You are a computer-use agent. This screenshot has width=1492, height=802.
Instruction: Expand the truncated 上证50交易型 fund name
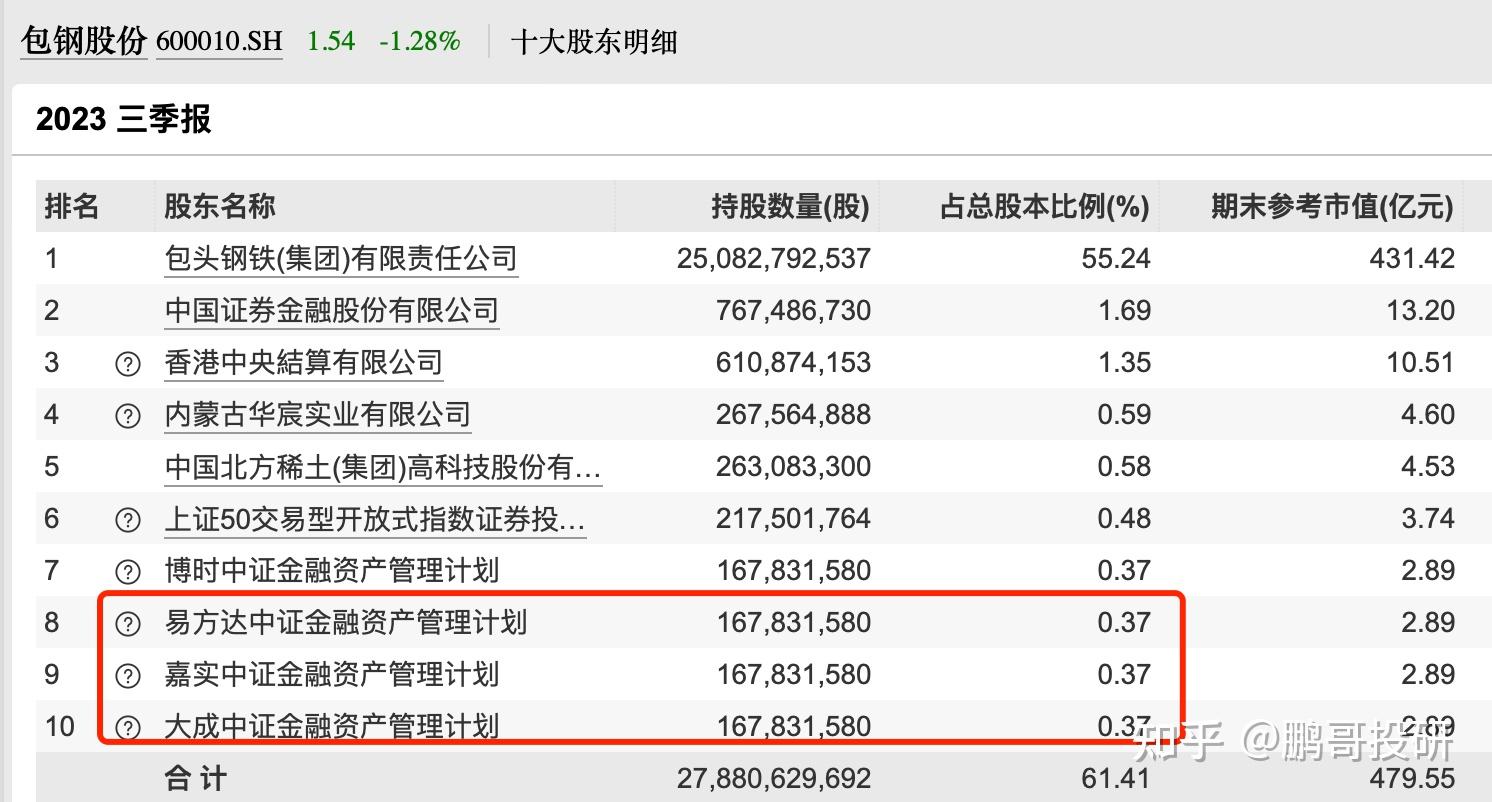(x=376, y=518)
